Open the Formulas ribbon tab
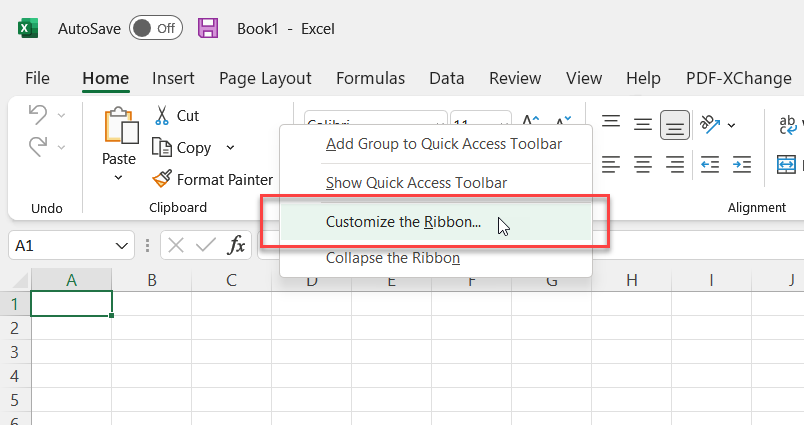This screenshot has height=425, width=804. coord(370,78)
